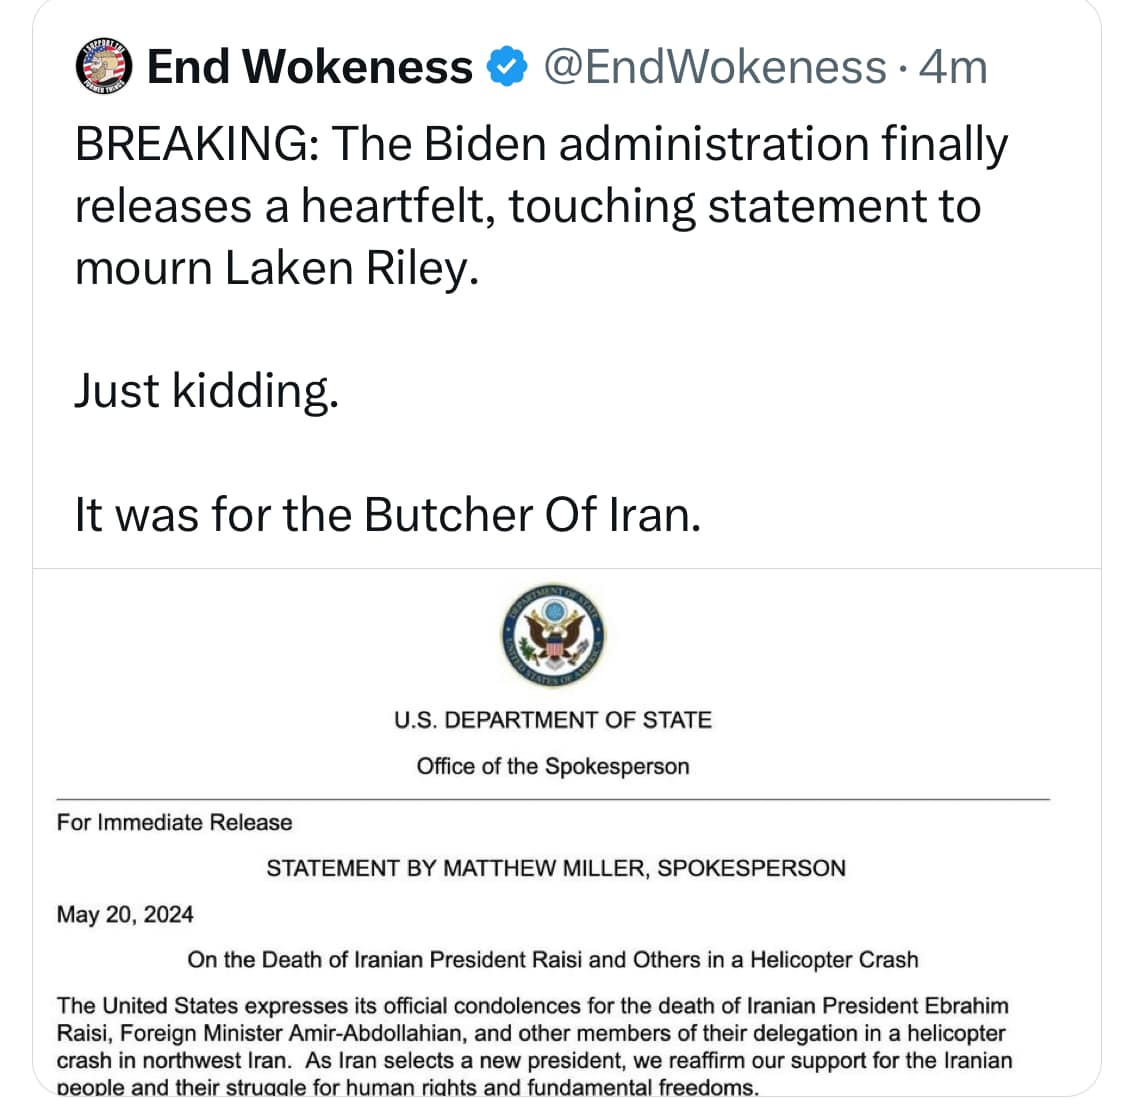
Task: Click the Statement by Matthew Miller heading
Action: [x=556, y=868]
